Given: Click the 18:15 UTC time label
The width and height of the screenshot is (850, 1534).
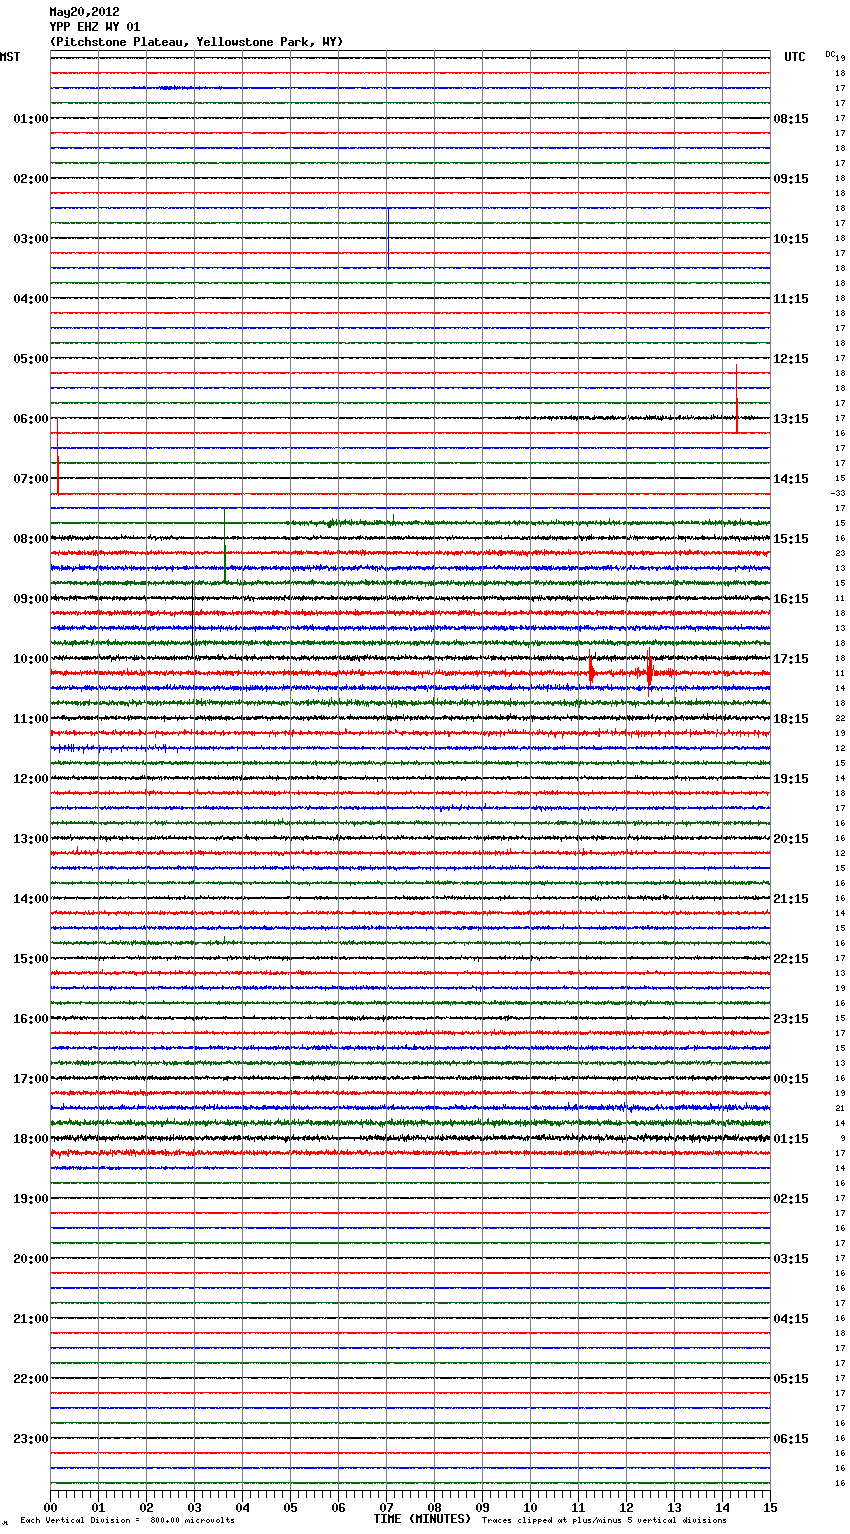Looking at the screenshot, I should pyautogui.click(x=791, y=719).
